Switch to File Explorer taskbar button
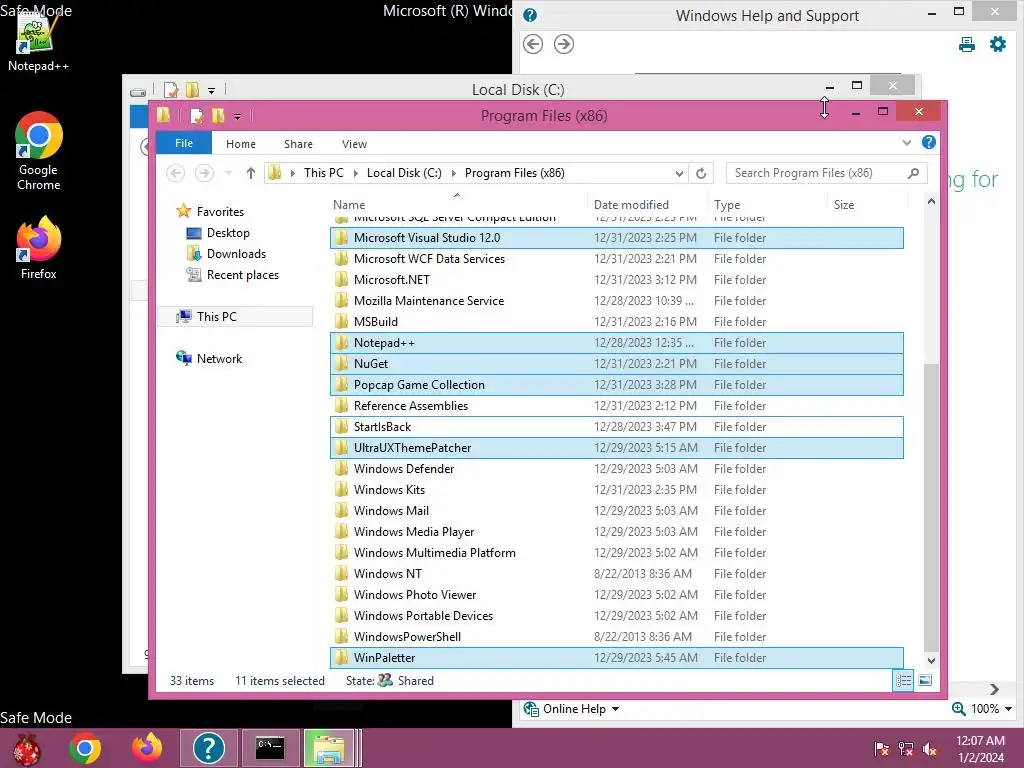This screenshot has height=768, width=1024. tap(329, 748)
